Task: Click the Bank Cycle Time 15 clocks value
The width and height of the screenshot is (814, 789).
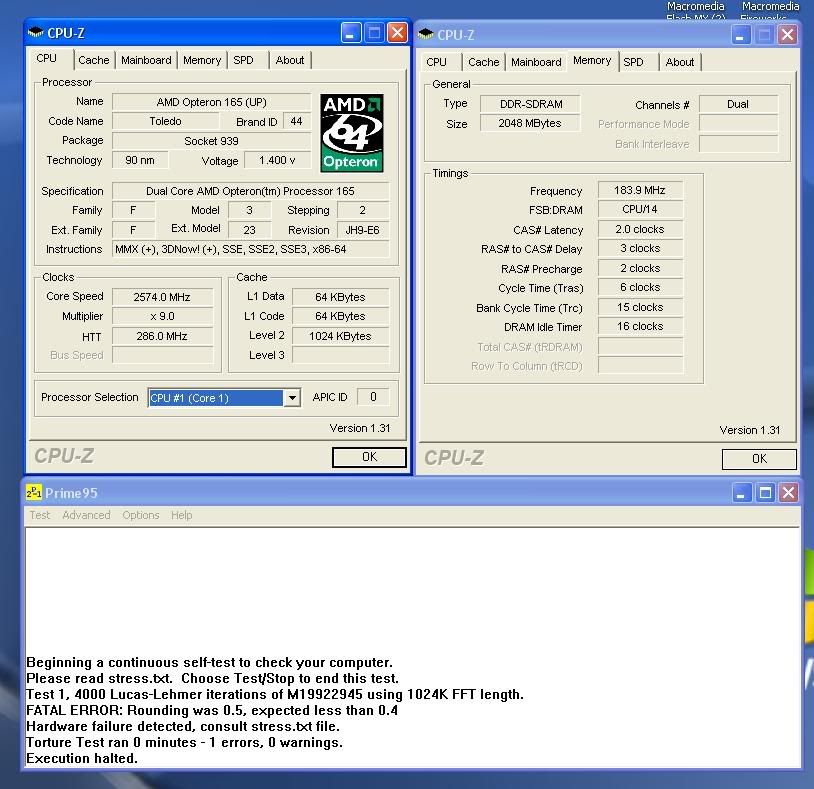Action: pos(640,307)
